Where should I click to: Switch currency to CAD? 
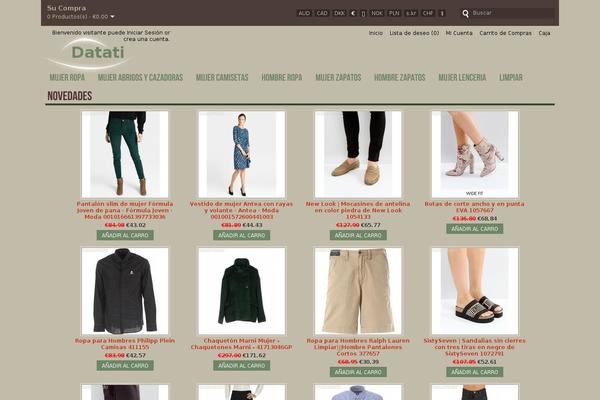coord(322,13)
